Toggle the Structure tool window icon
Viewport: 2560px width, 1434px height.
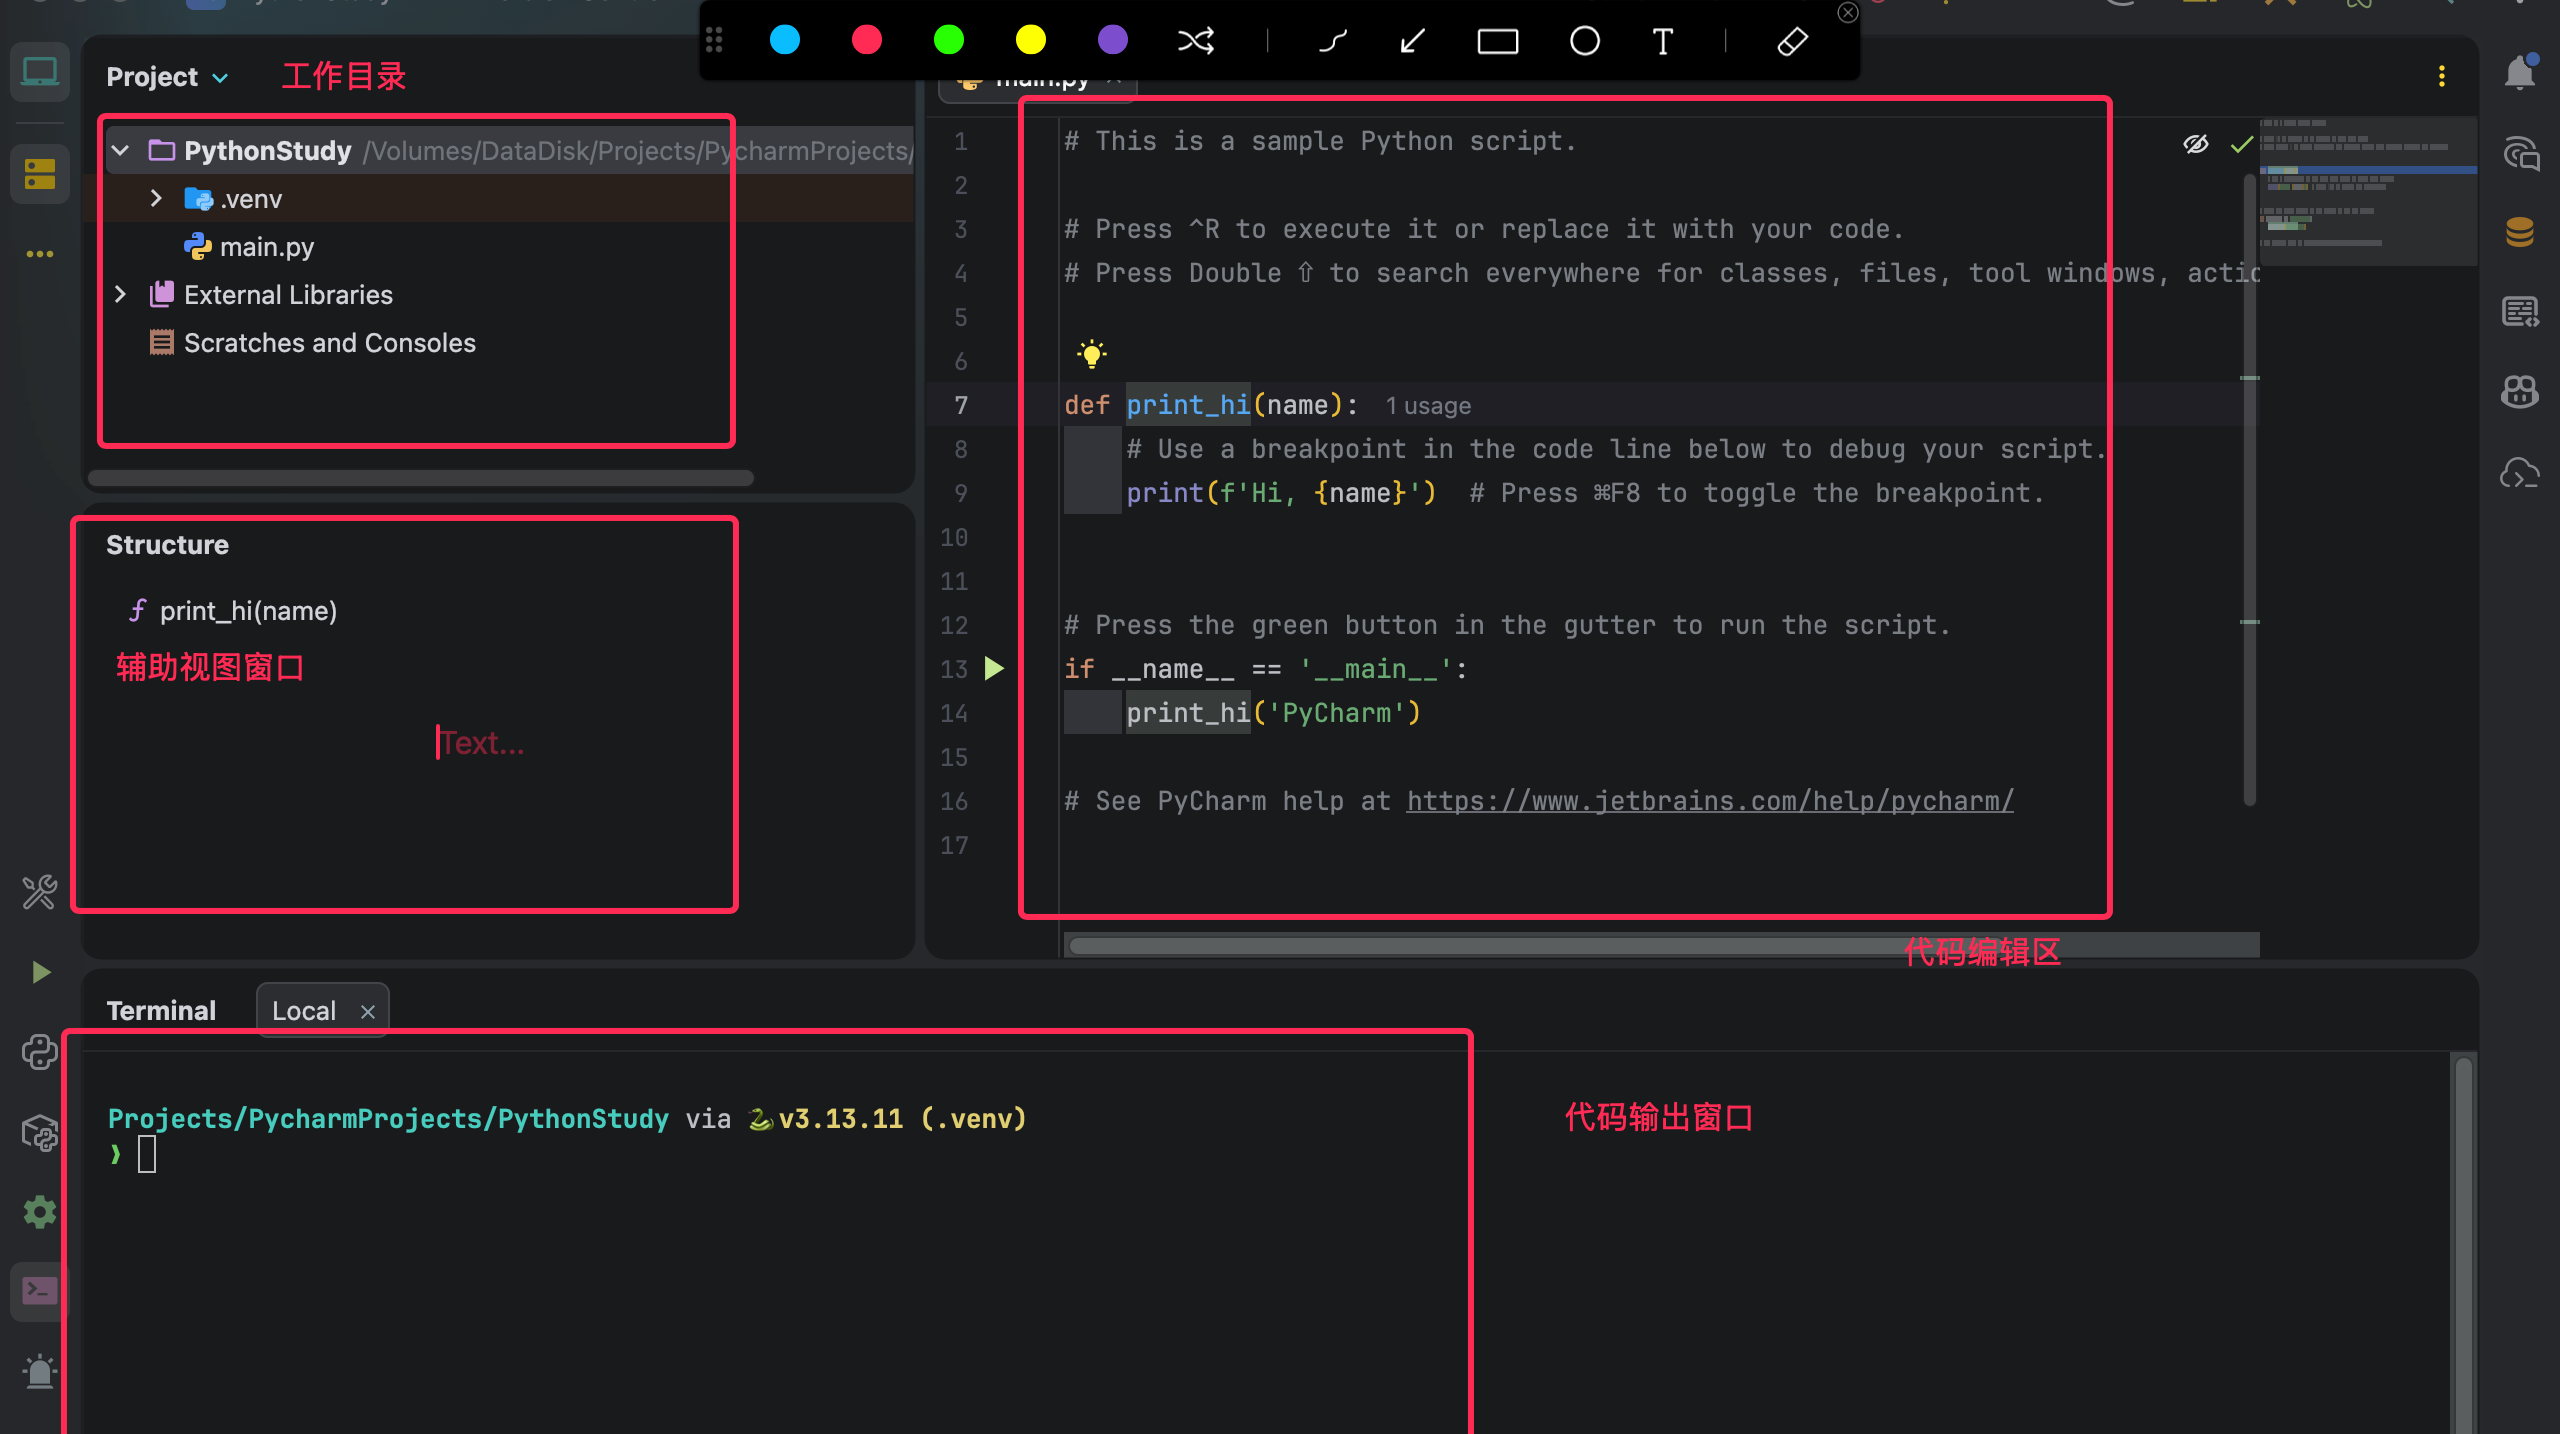pos(40,174)
